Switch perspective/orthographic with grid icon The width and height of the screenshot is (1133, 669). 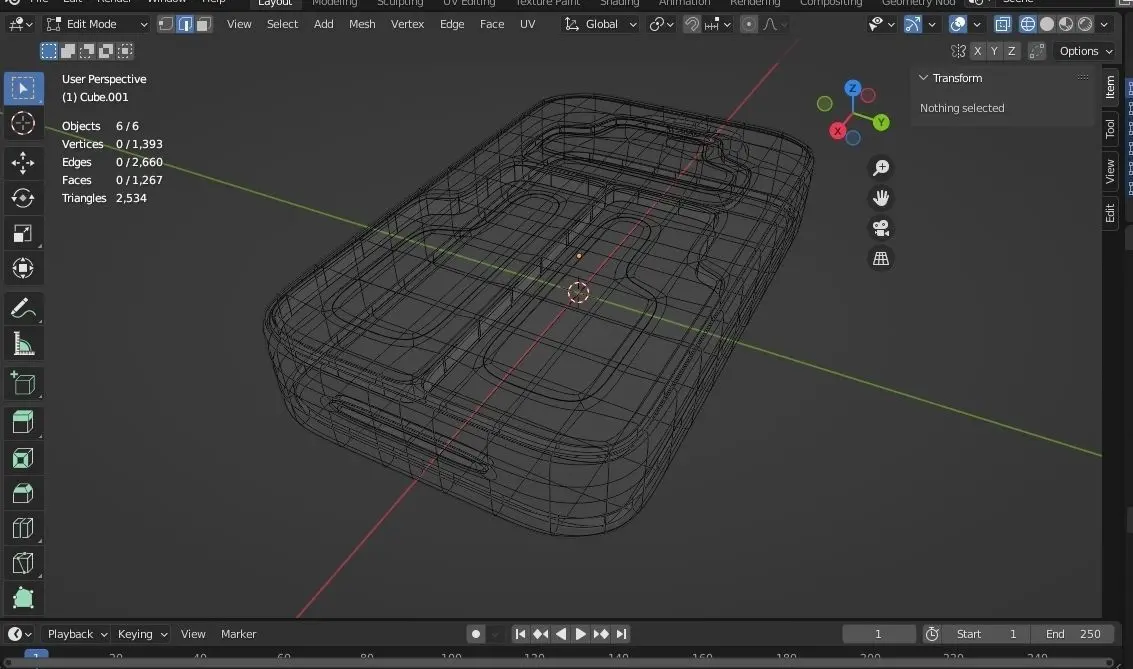[x=881, y=259]
